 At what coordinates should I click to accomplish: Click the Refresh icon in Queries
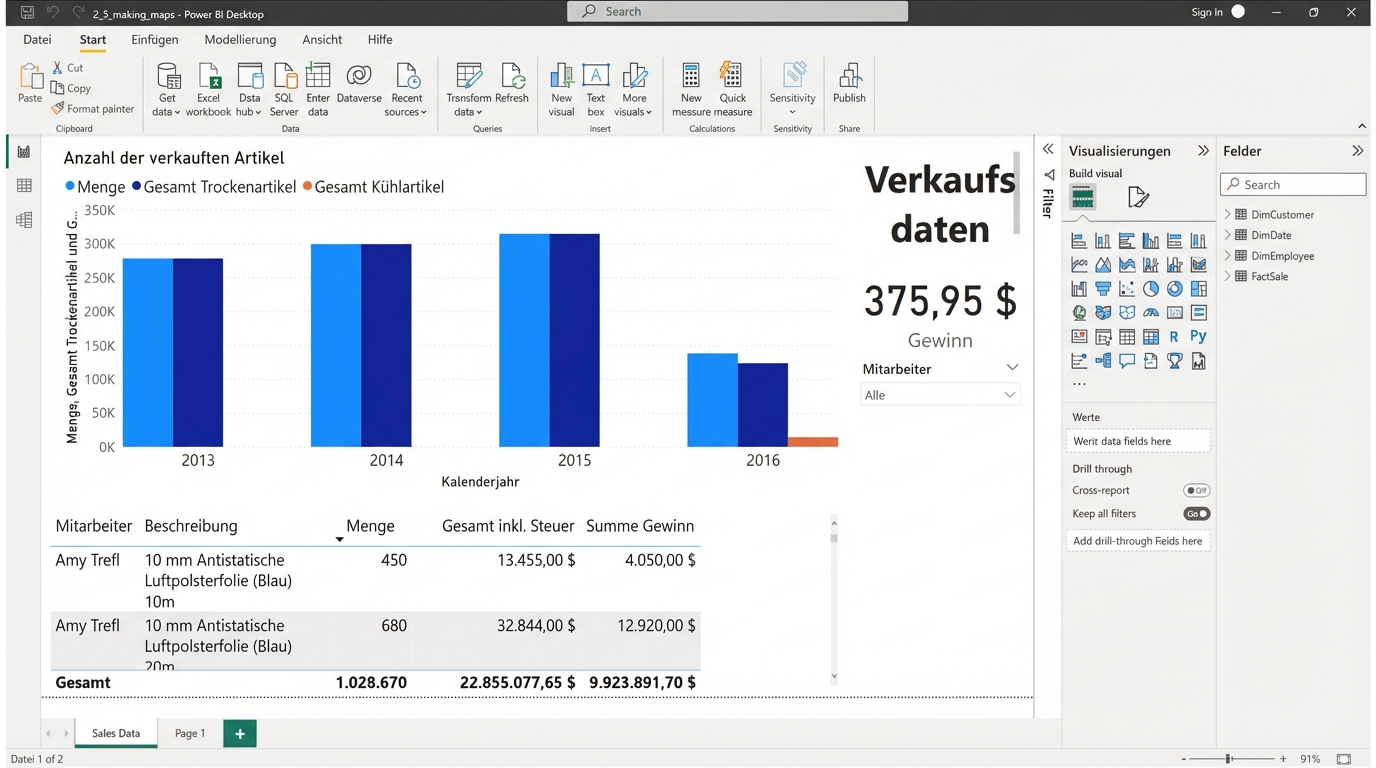click(511, 78)
